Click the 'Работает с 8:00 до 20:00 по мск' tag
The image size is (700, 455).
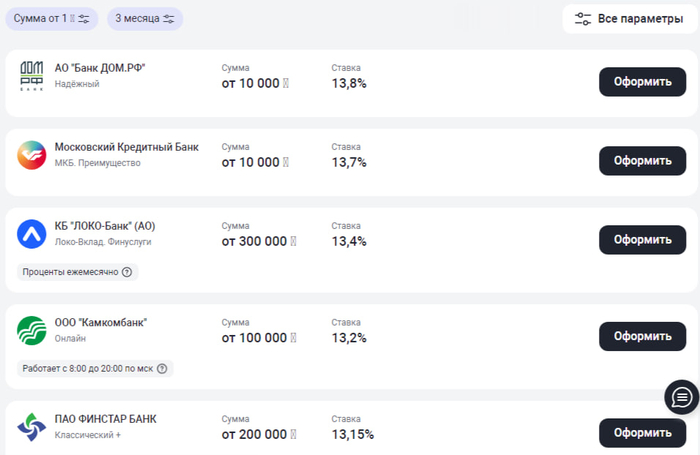tap(95, 368)
